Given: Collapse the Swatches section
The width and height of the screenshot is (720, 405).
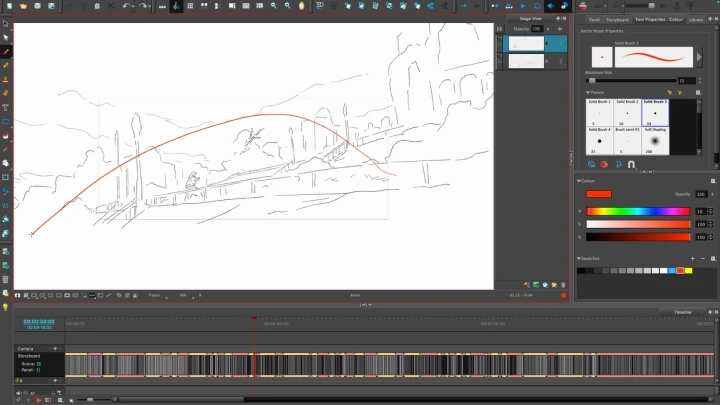Looking at the screenshot, I should pyautogui.click(x=580, y=259).
